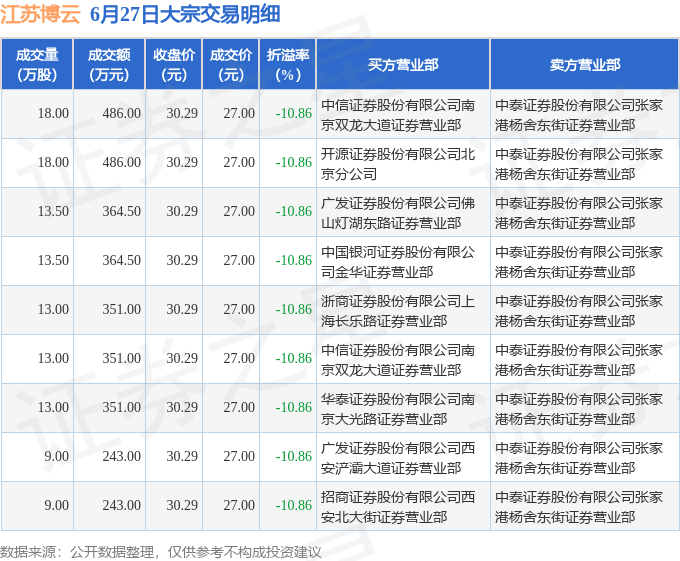This screenshot has height=561, width=680.
Task: Click 351.00 amount in 华泰证券 row
Action: pos(121,408)
